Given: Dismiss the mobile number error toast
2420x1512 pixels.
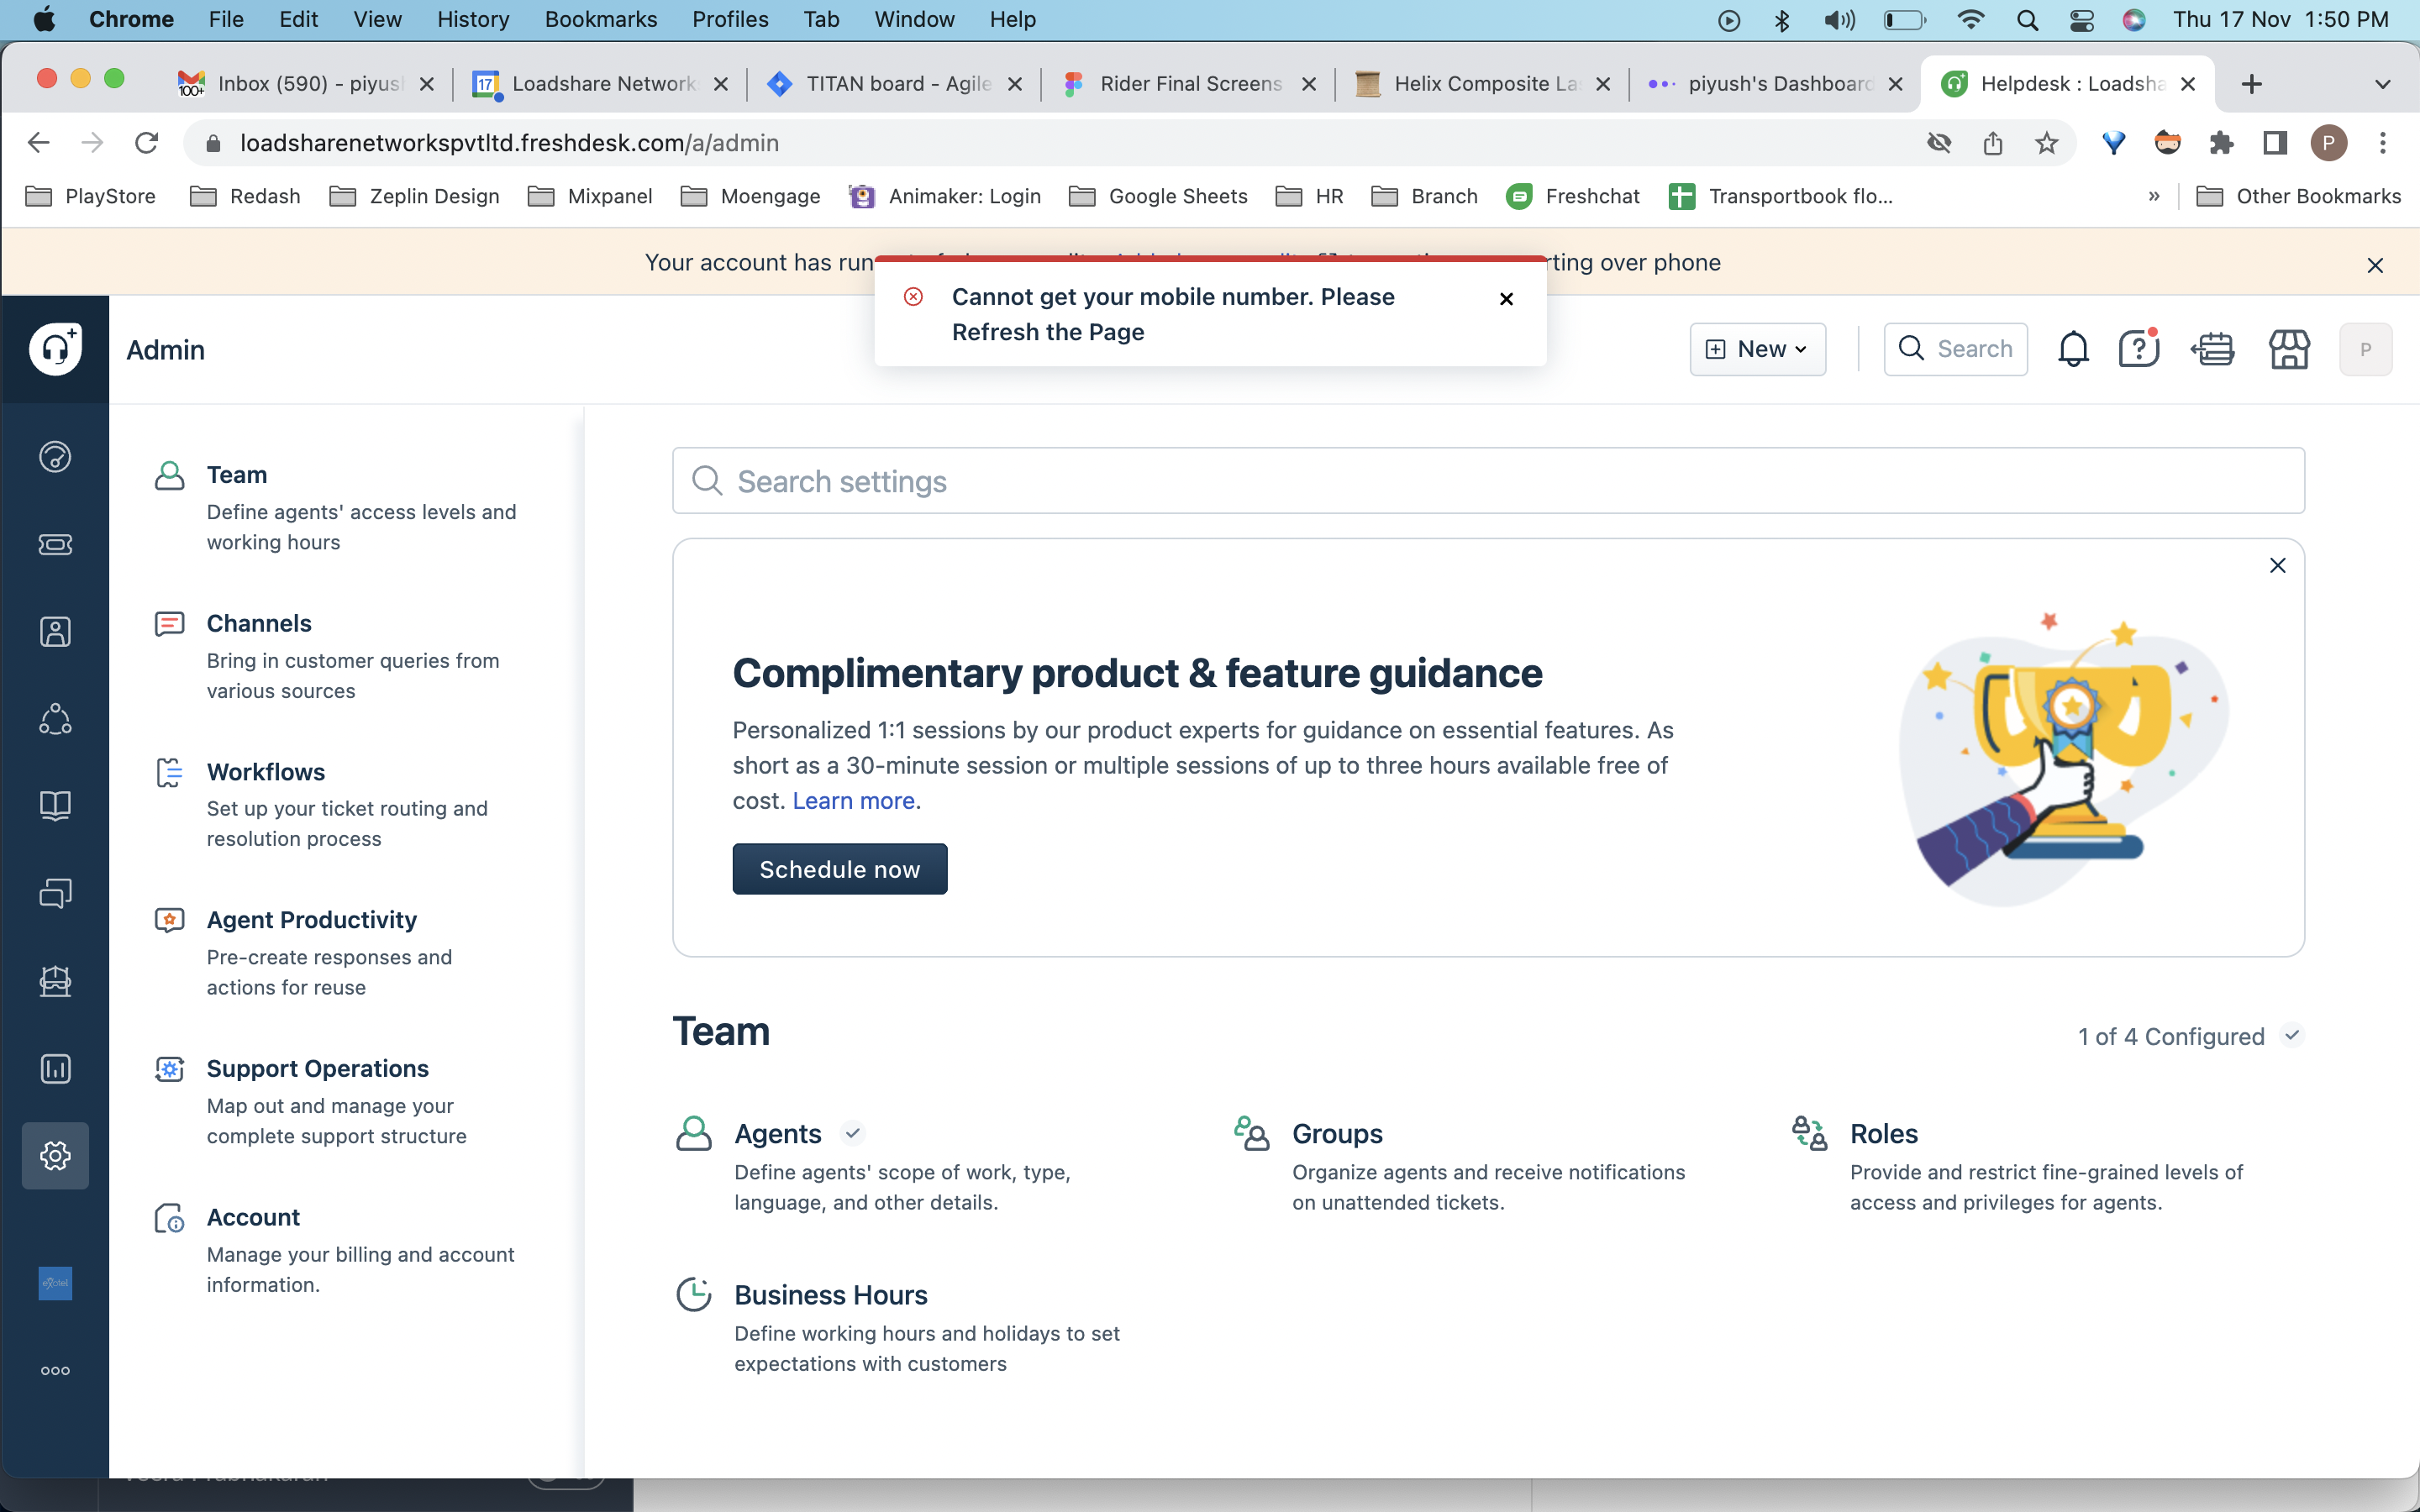Looking at the screenshot, I should click(1506, 299).
